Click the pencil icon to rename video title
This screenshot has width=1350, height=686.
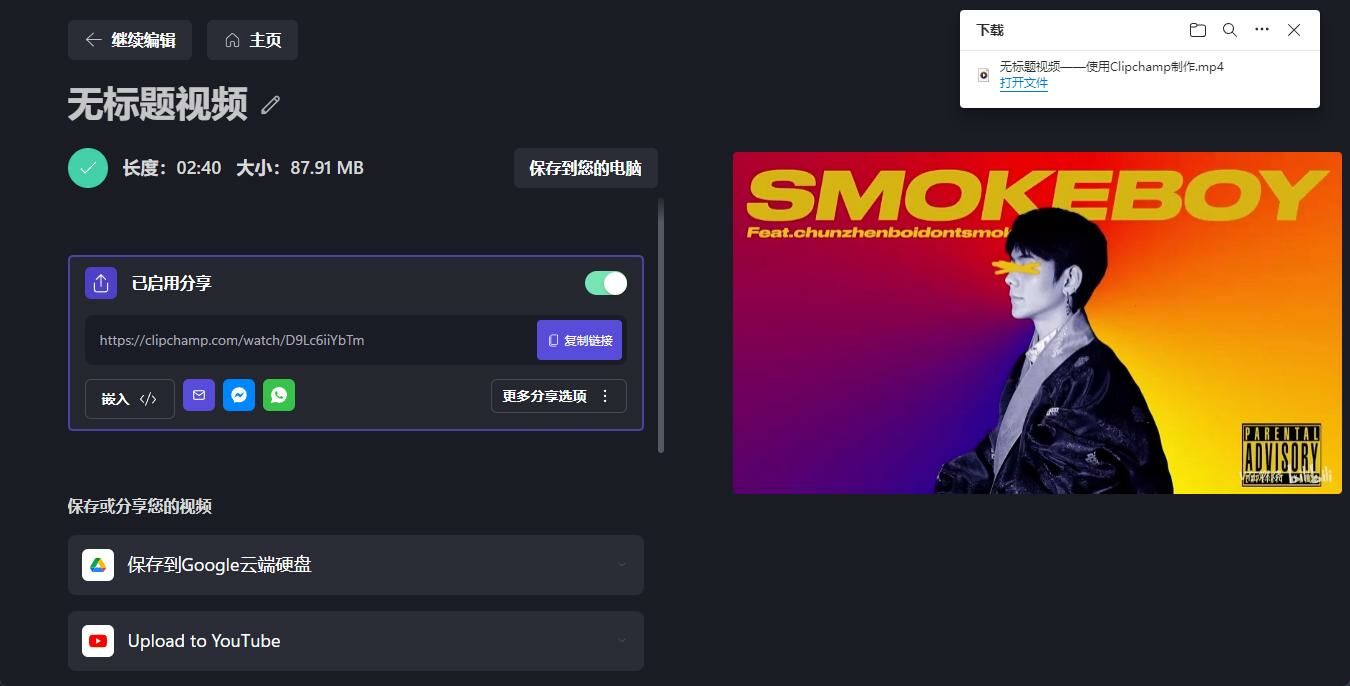coord(270,104)
